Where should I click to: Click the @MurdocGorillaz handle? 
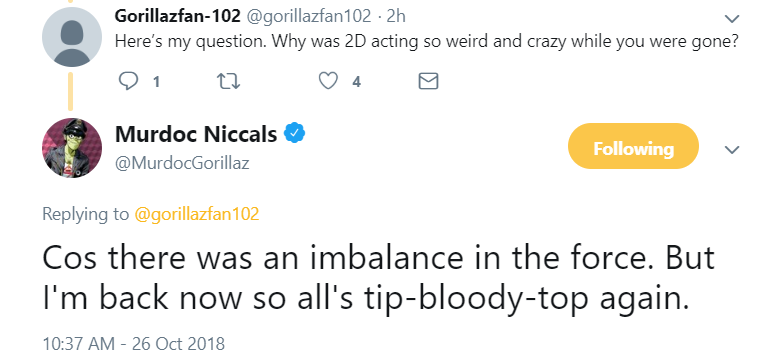point(182,163)
